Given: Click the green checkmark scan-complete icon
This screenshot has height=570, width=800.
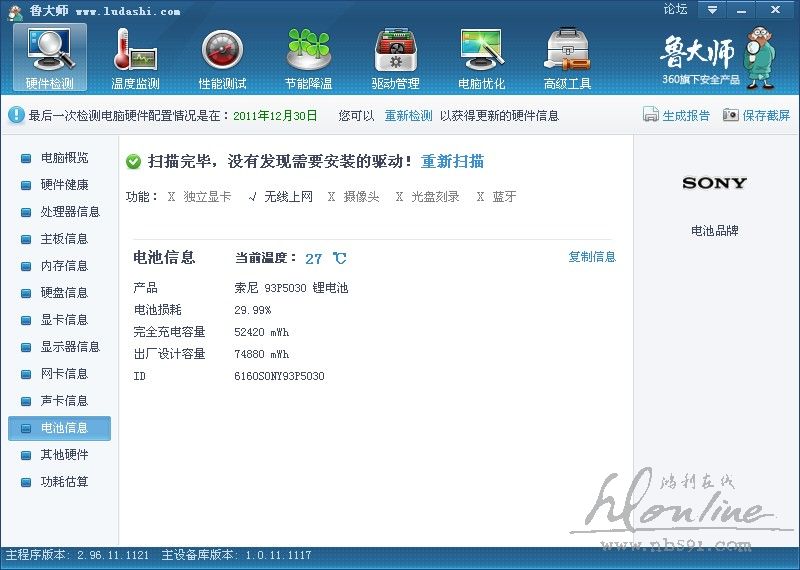Looking at the screenshot, I should click(133, 162).
